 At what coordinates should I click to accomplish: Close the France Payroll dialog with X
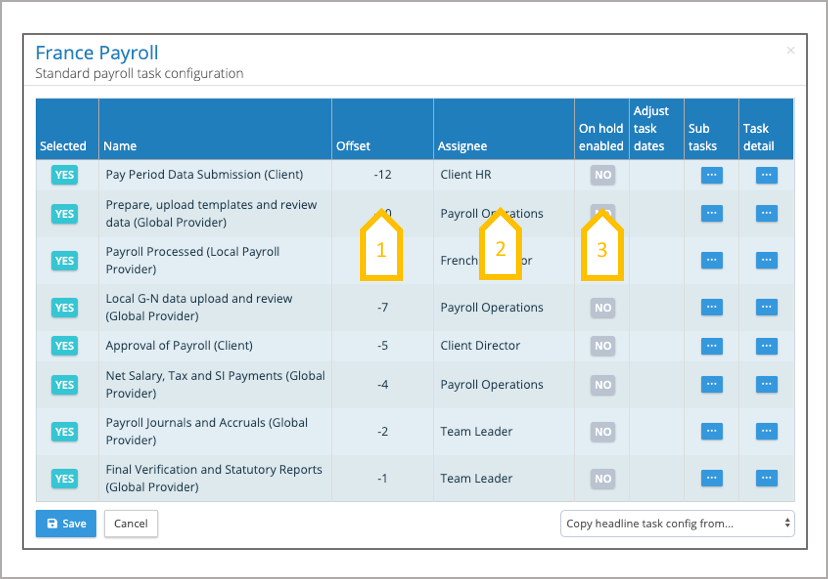pos(790,50)
